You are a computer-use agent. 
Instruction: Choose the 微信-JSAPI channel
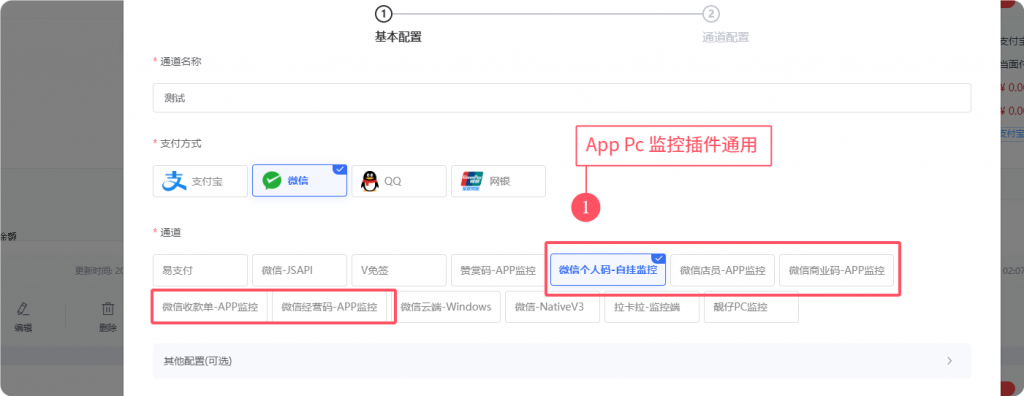point(300,270)
